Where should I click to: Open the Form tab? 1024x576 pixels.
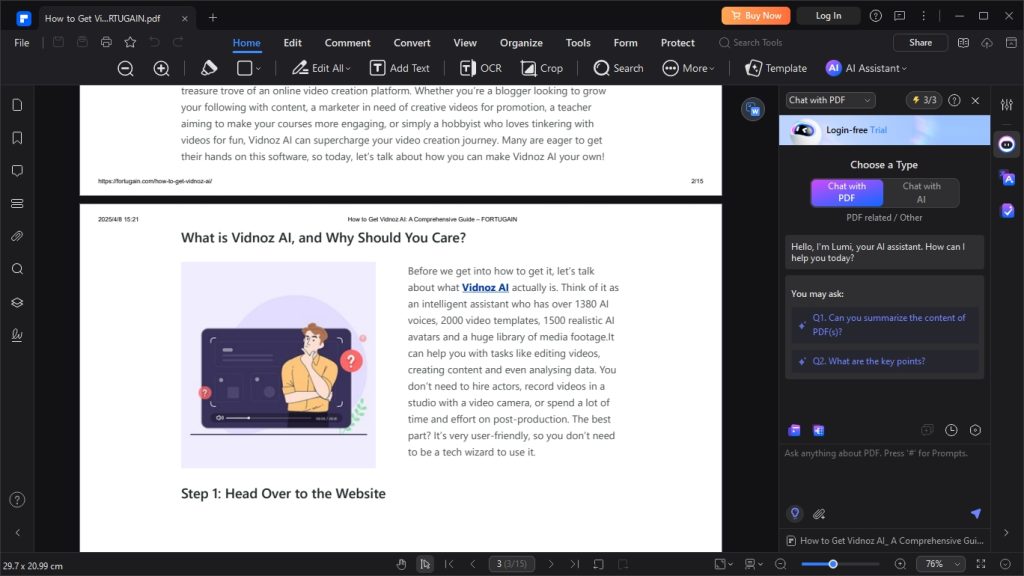coord(625,42)
